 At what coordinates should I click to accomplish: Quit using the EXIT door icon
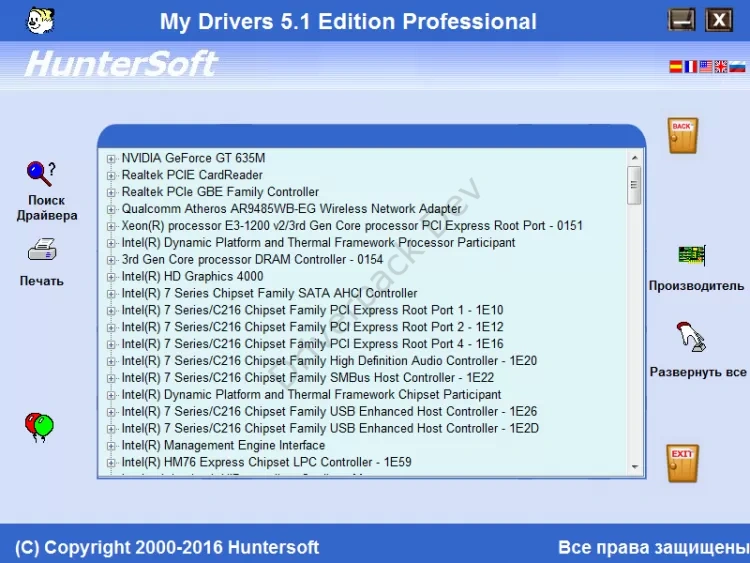[x=683, y=463]
